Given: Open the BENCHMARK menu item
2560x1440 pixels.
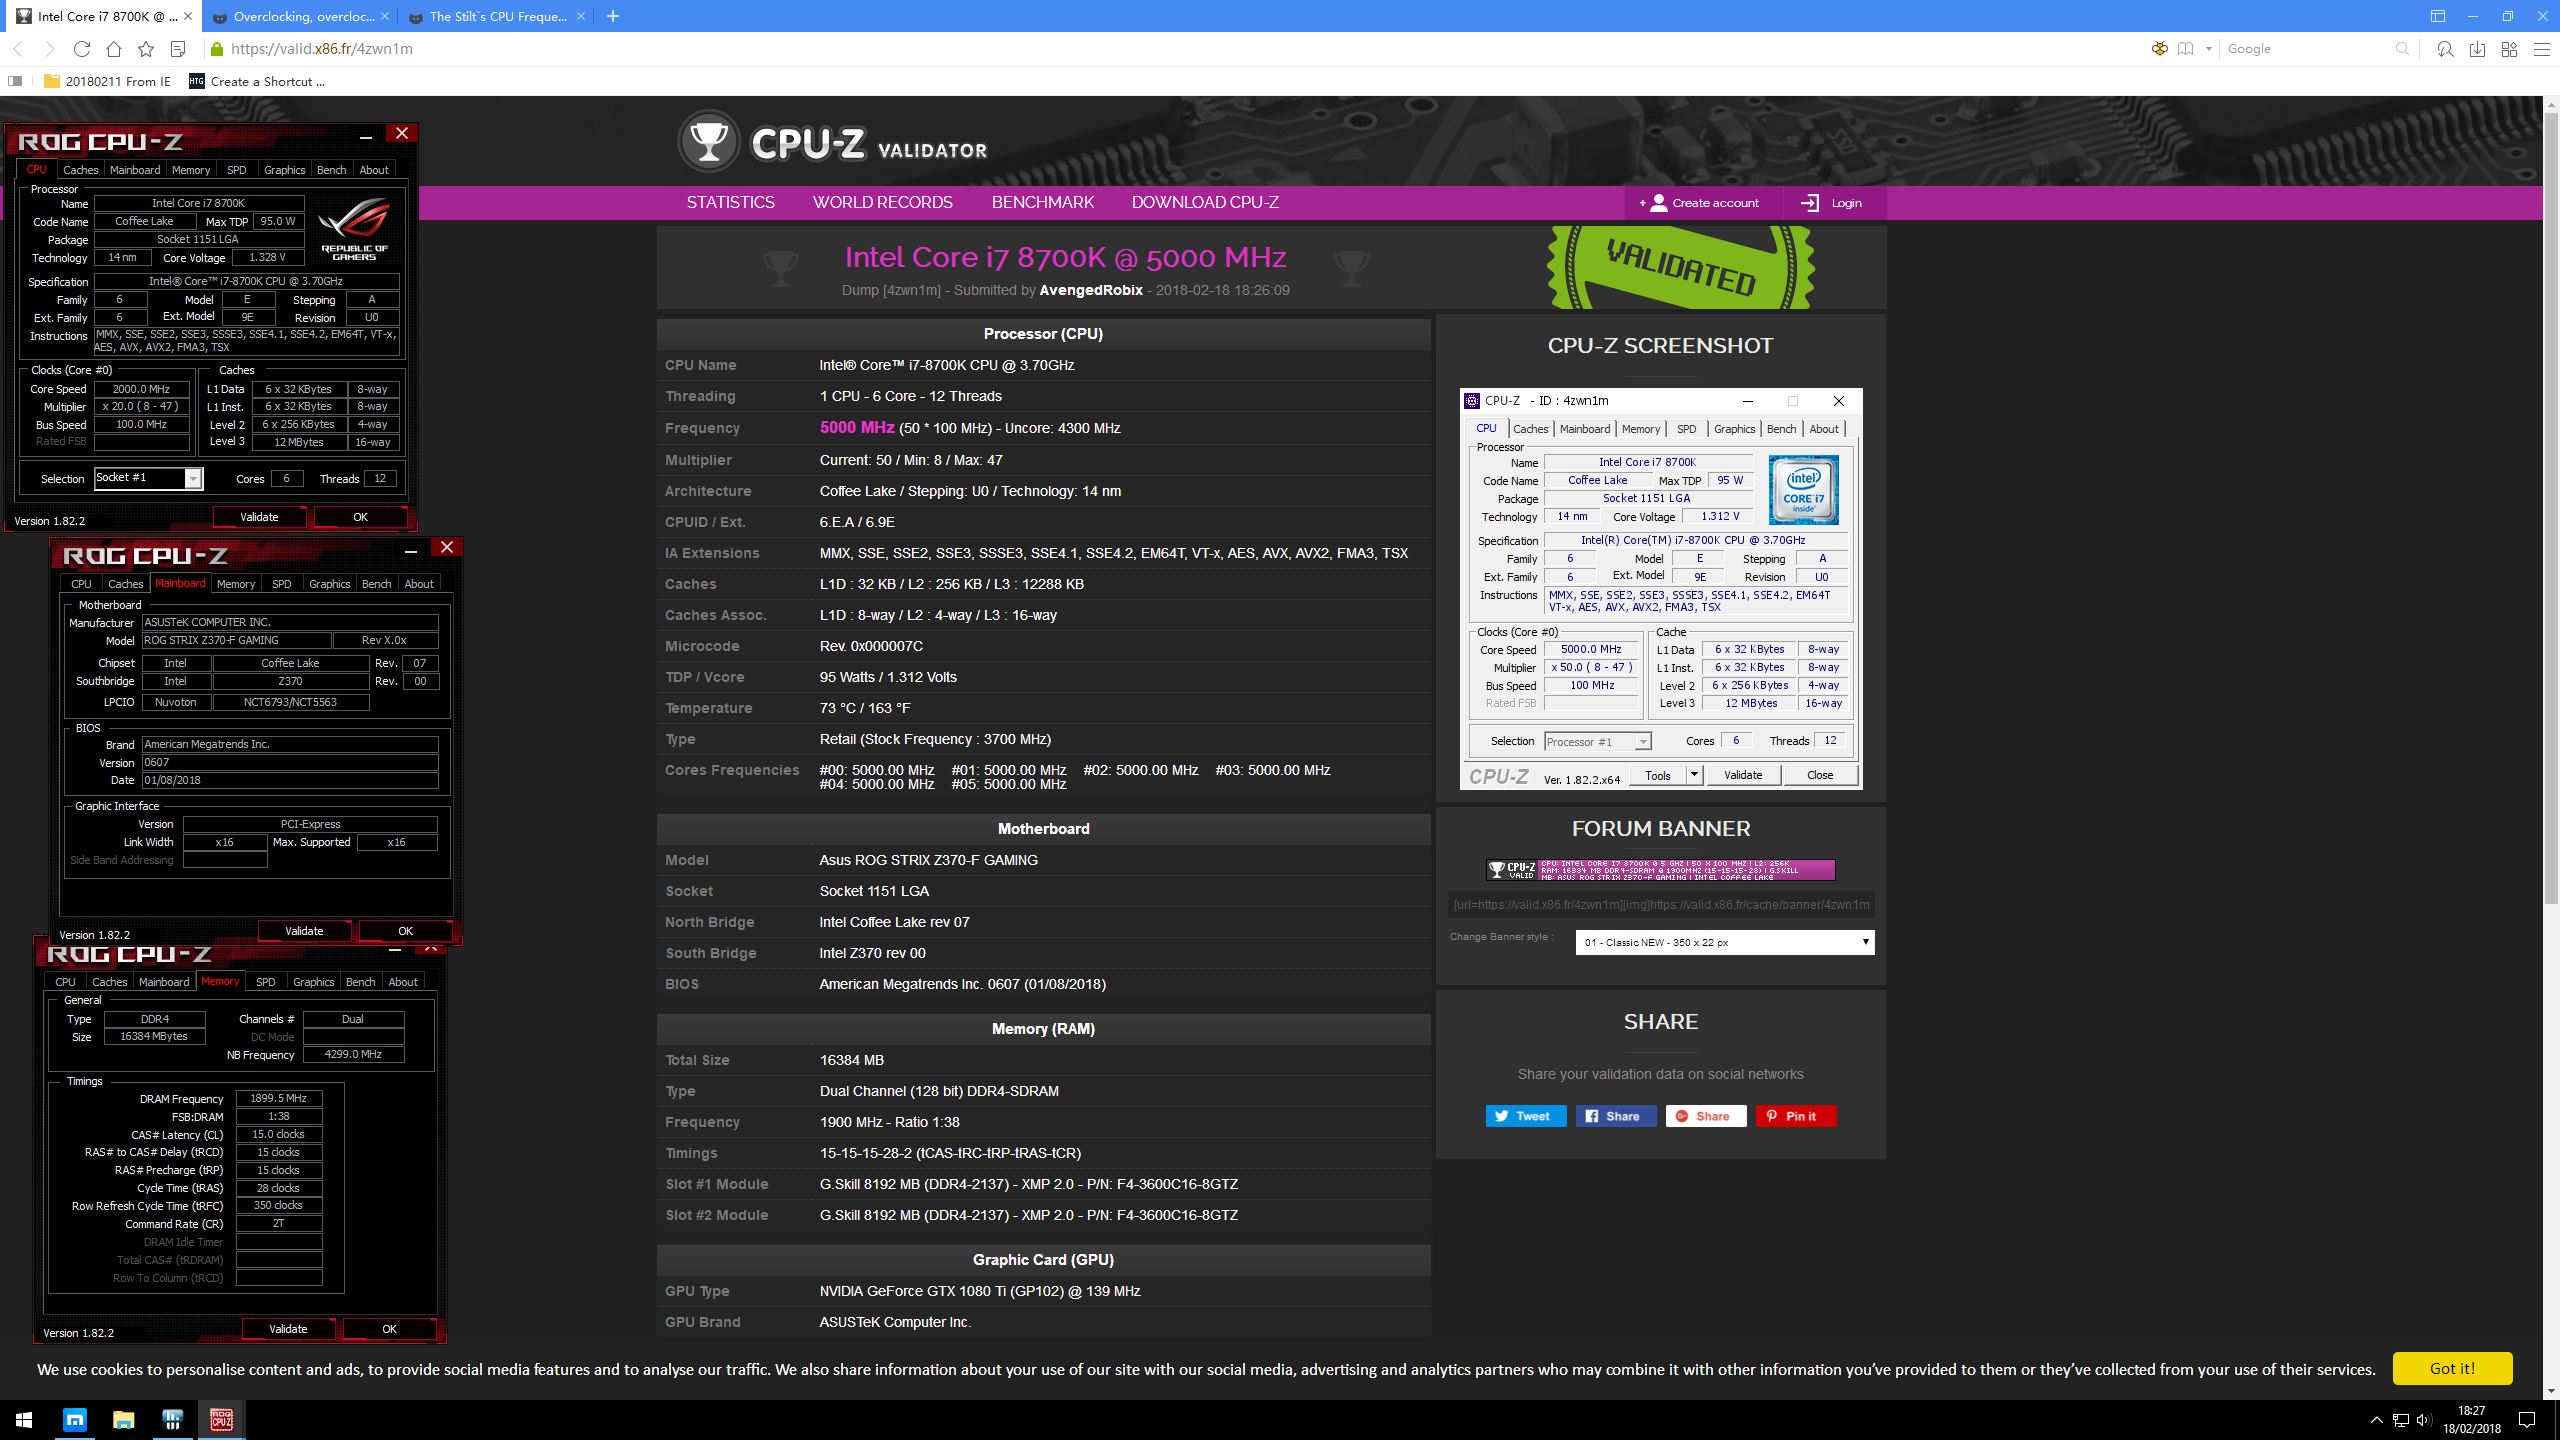Looking at the screenshot, I should (1042, 202).
